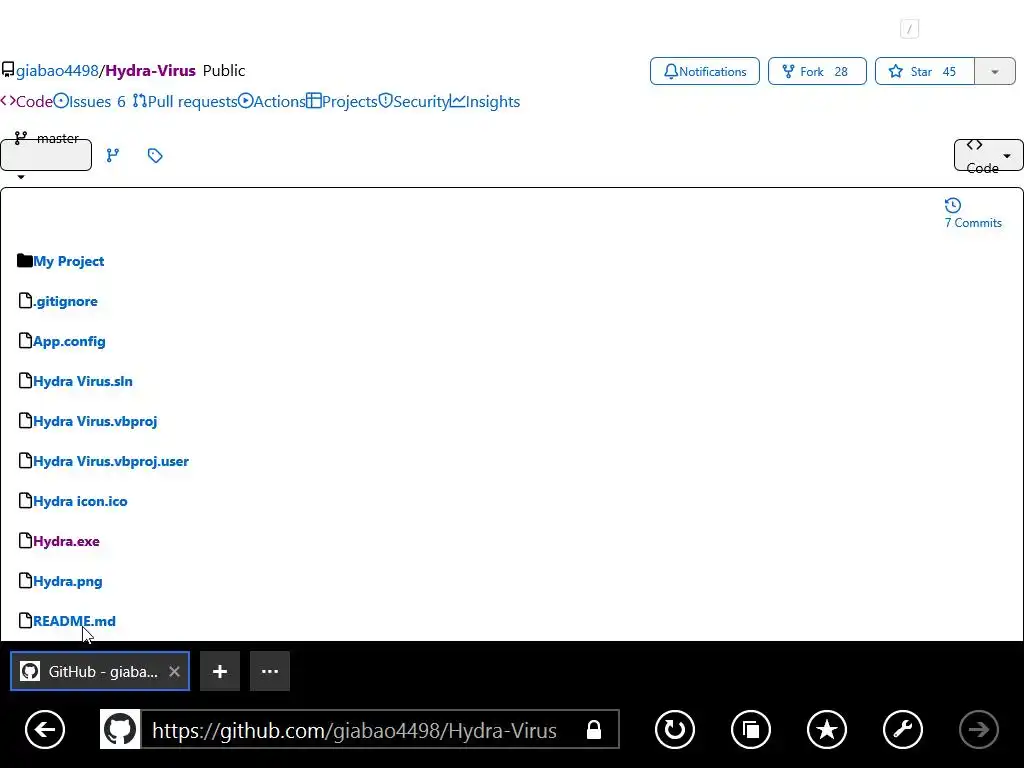The width and height of the screenshot is (1024, 768).
Task: Click the Hydra.exe file icon
Action: [x=25, y=540]
